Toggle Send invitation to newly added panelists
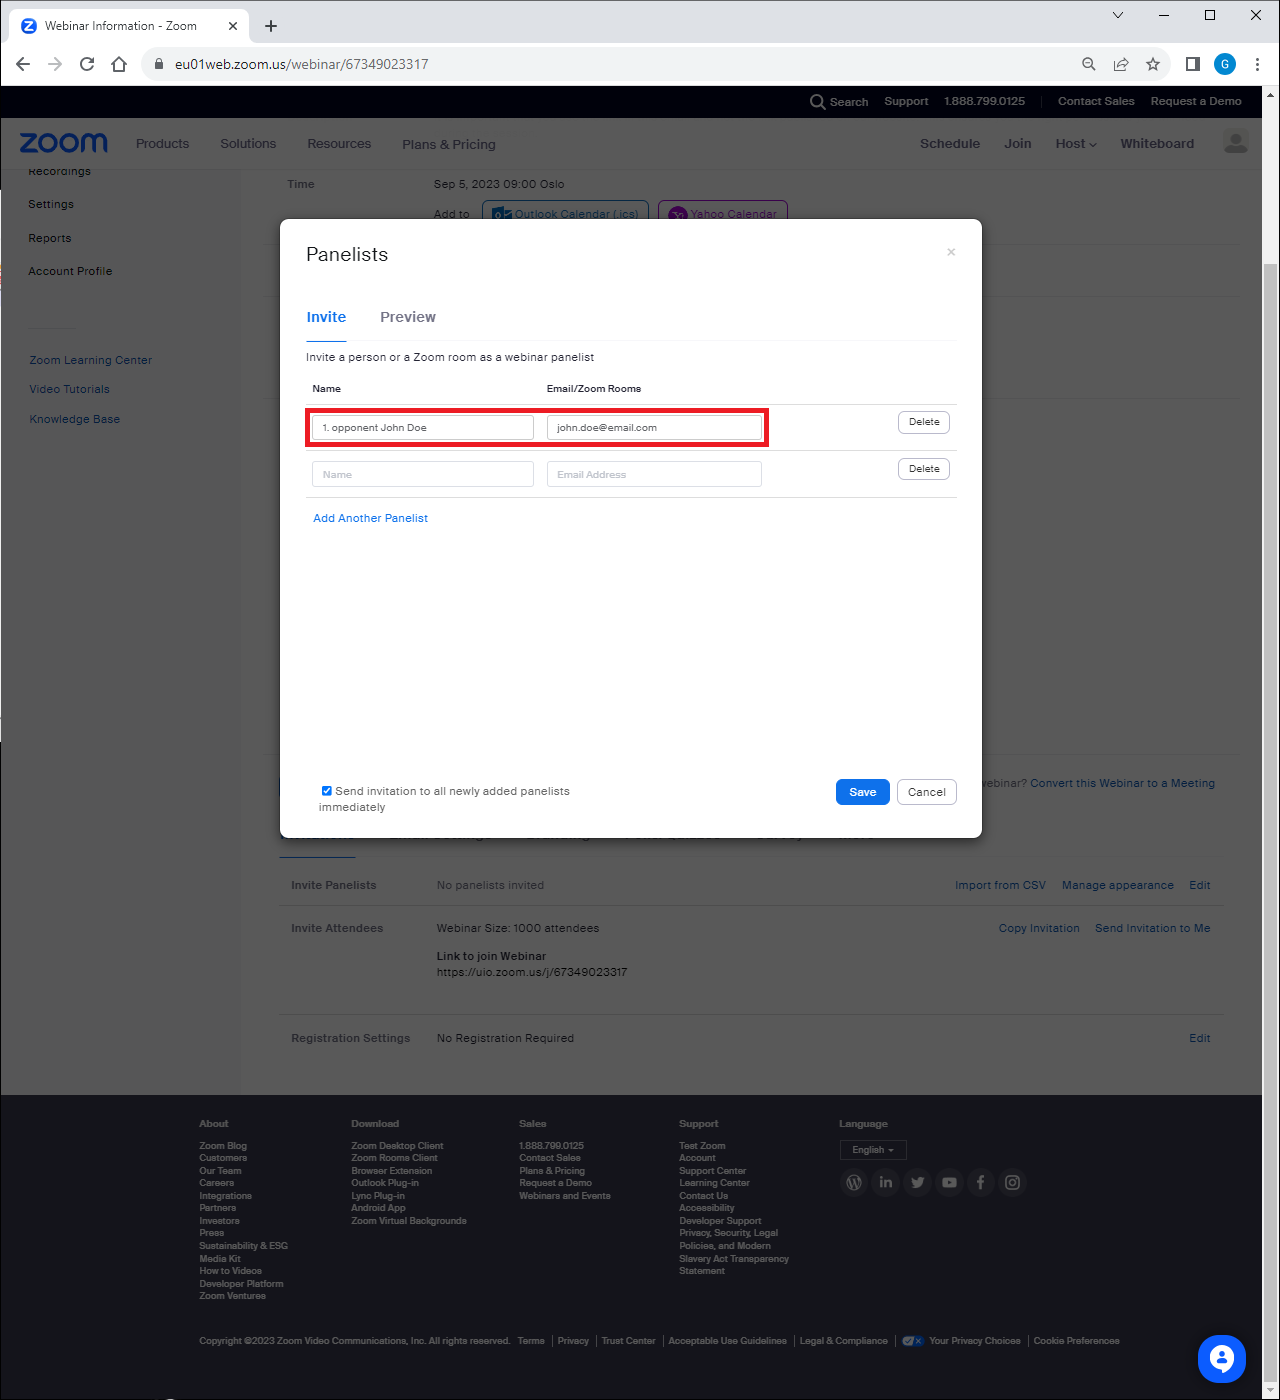1280x1400 pixels. (326, 791)
